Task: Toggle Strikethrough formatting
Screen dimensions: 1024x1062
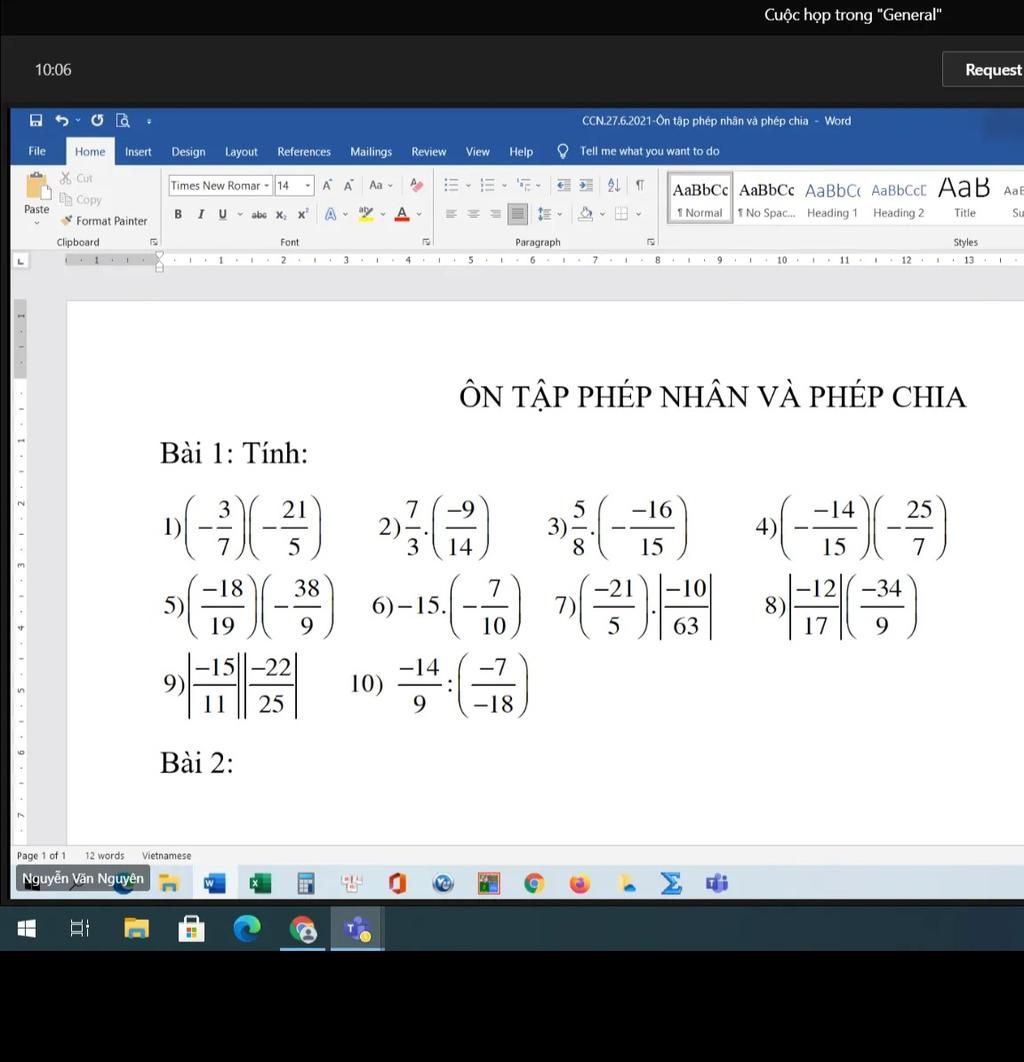Action: pos(259,215)
